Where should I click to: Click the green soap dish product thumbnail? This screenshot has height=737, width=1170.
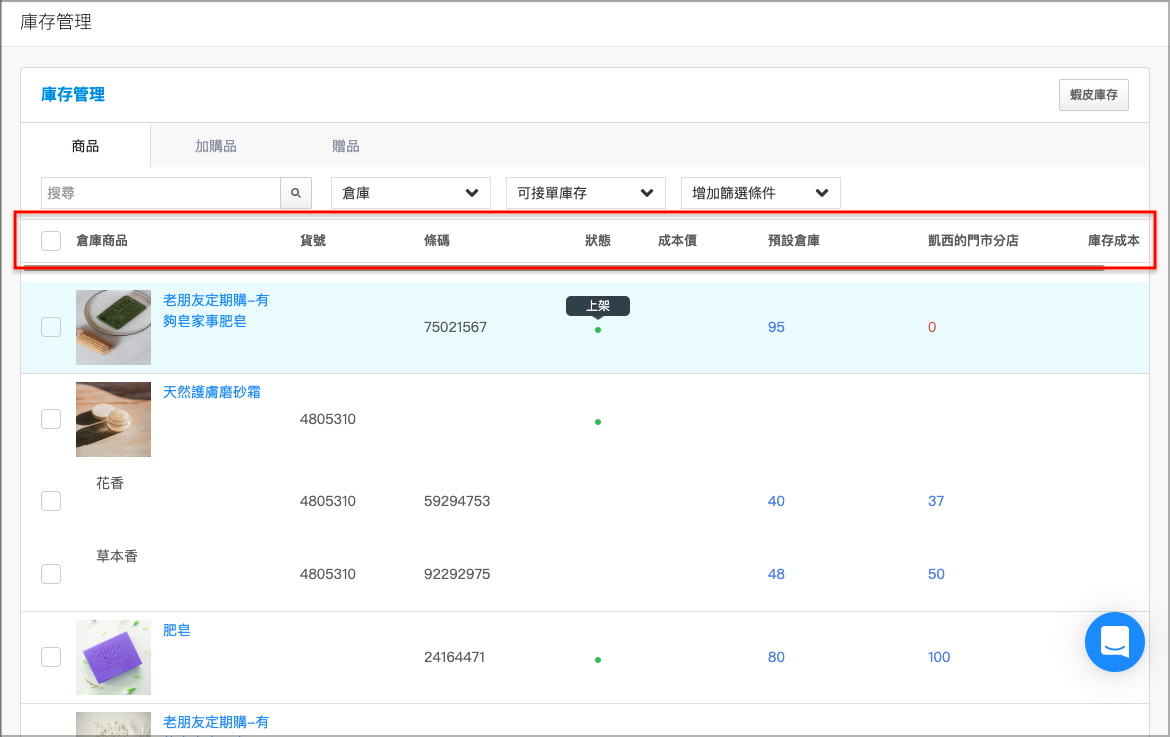tap(113, 327)
